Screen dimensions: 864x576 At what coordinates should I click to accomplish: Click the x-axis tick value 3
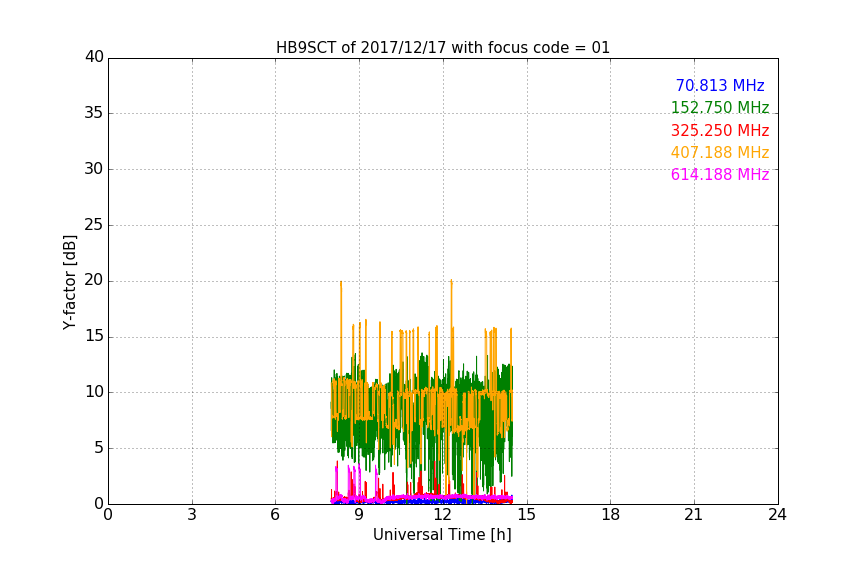(192, 515)
